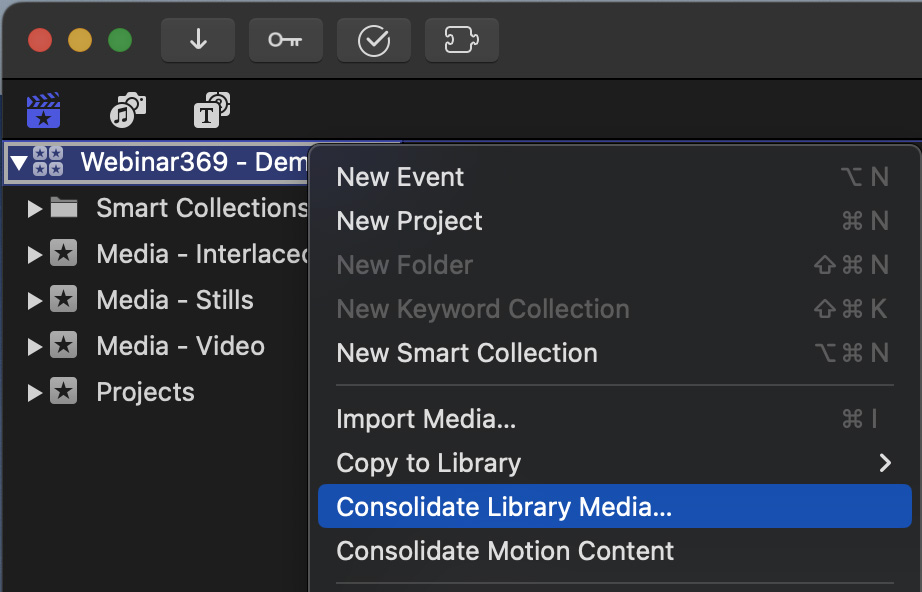Choose Consolidate Motion Content option
Image resolution: width=922 pixels, height=592 pixels.
pyautogui.click(x=505, y=551)
